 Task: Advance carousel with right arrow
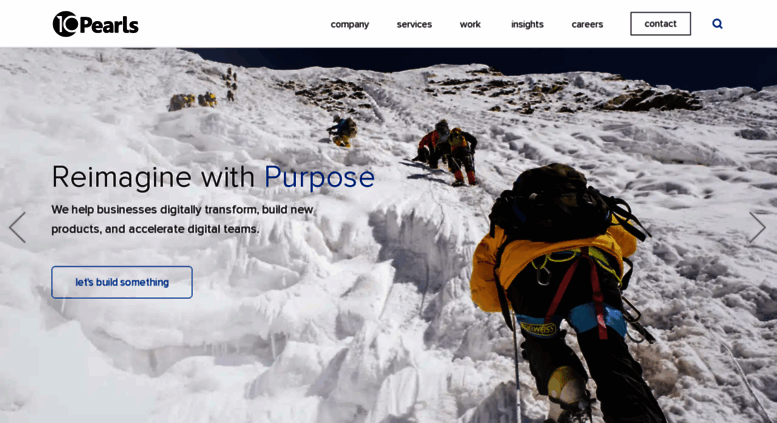point(758,227)
